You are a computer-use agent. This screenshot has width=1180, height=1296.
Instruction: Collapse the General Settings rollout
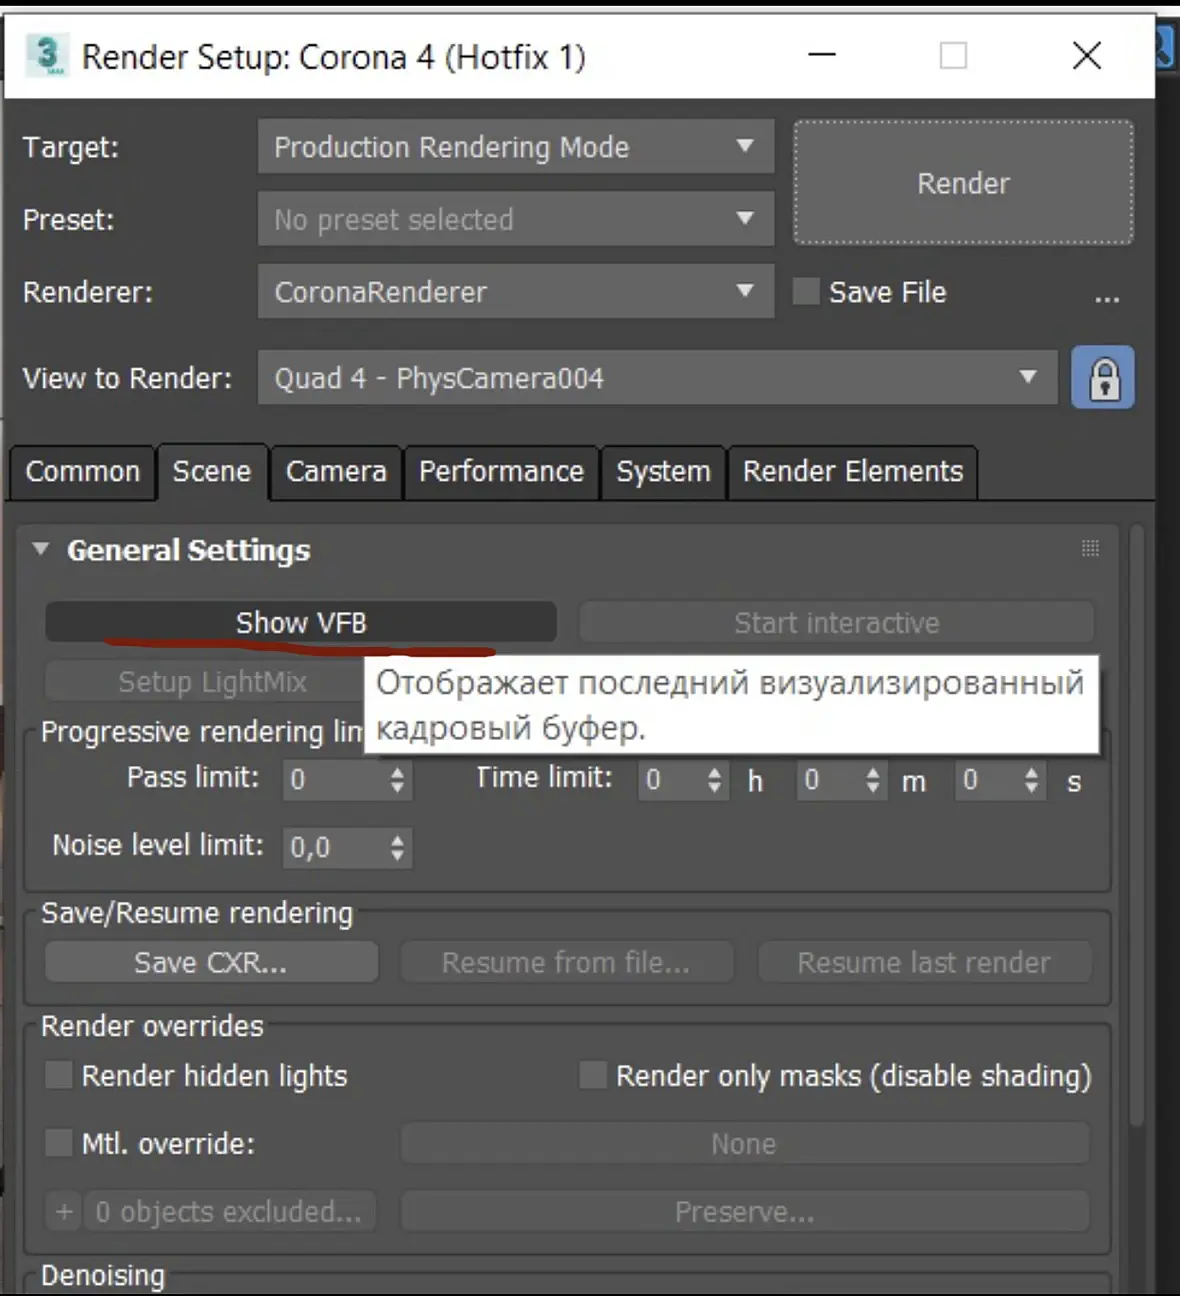[x=41, y=549]
